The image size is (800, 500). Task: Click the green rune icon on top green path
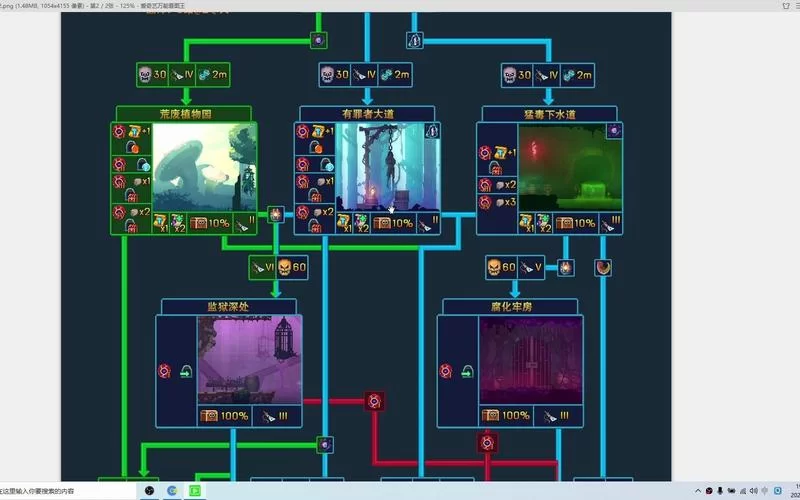tap(318, 40)
